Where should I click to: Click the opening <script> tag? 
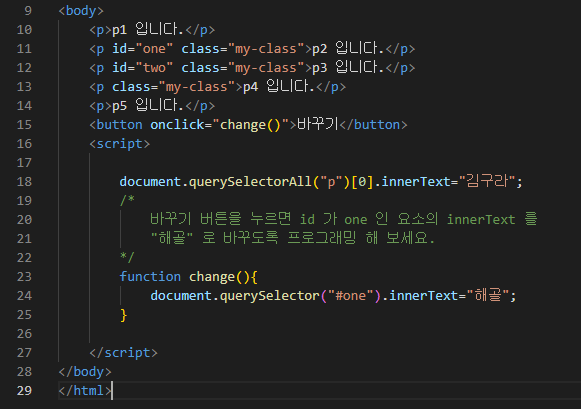119,144
